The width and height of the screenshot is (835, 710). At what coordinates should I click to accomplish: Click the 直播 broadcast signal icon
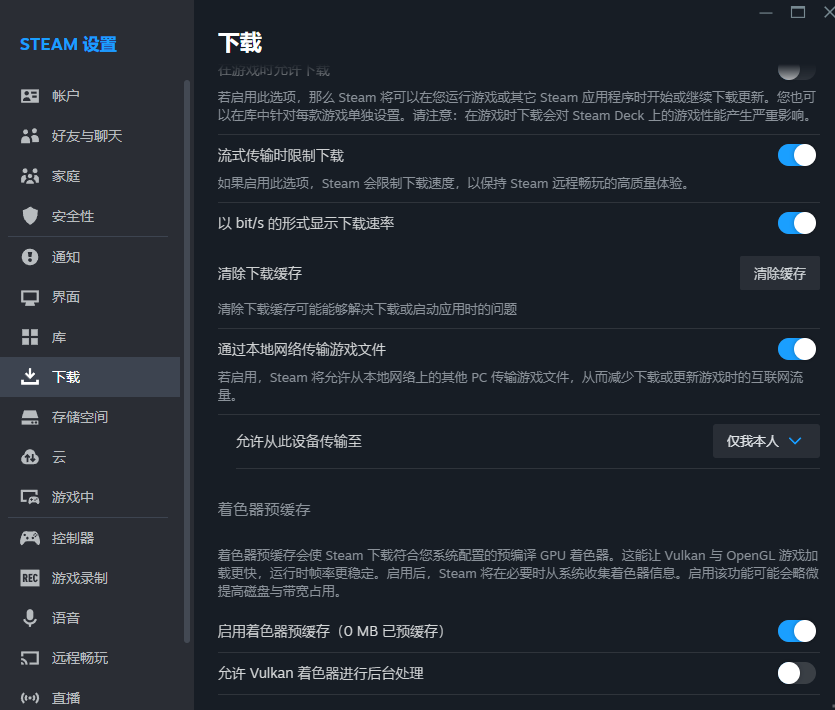pyautogui.click(x=30, y=698)
